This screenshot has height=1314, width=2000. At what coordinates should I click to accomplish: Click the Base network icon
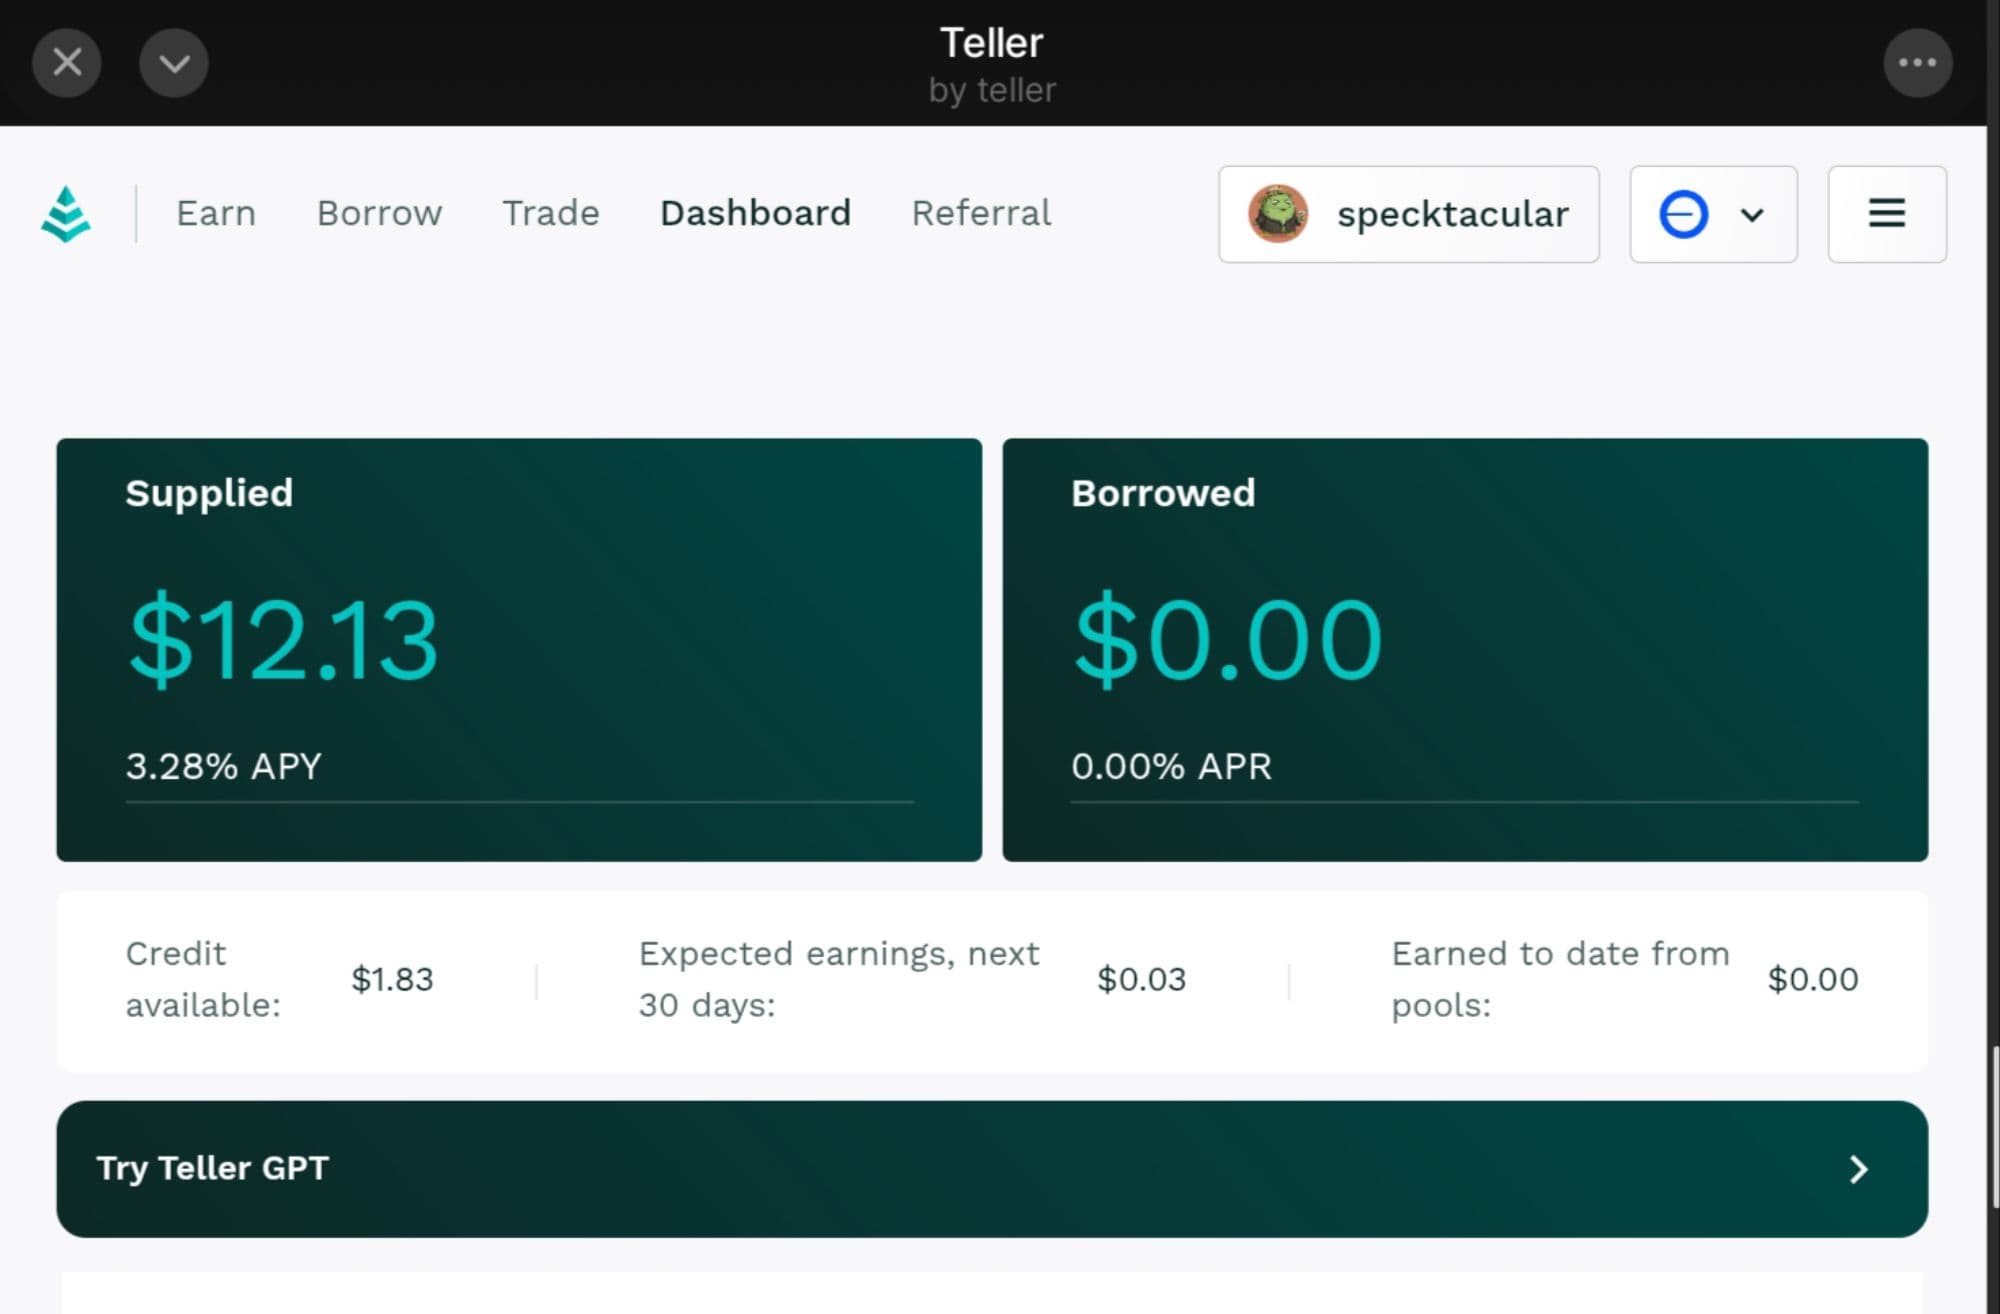[x=1683, y=214]
